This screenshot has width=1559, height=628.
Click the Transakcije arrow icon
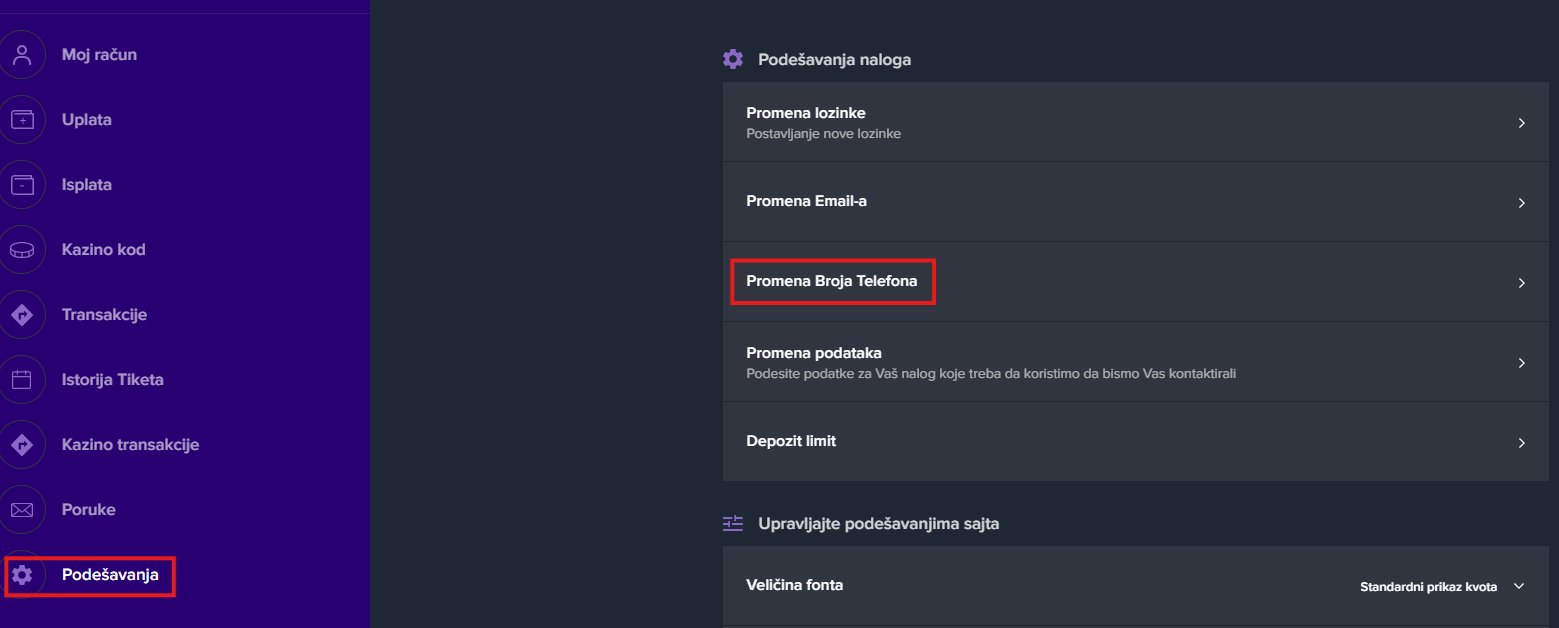pos(22,315)
